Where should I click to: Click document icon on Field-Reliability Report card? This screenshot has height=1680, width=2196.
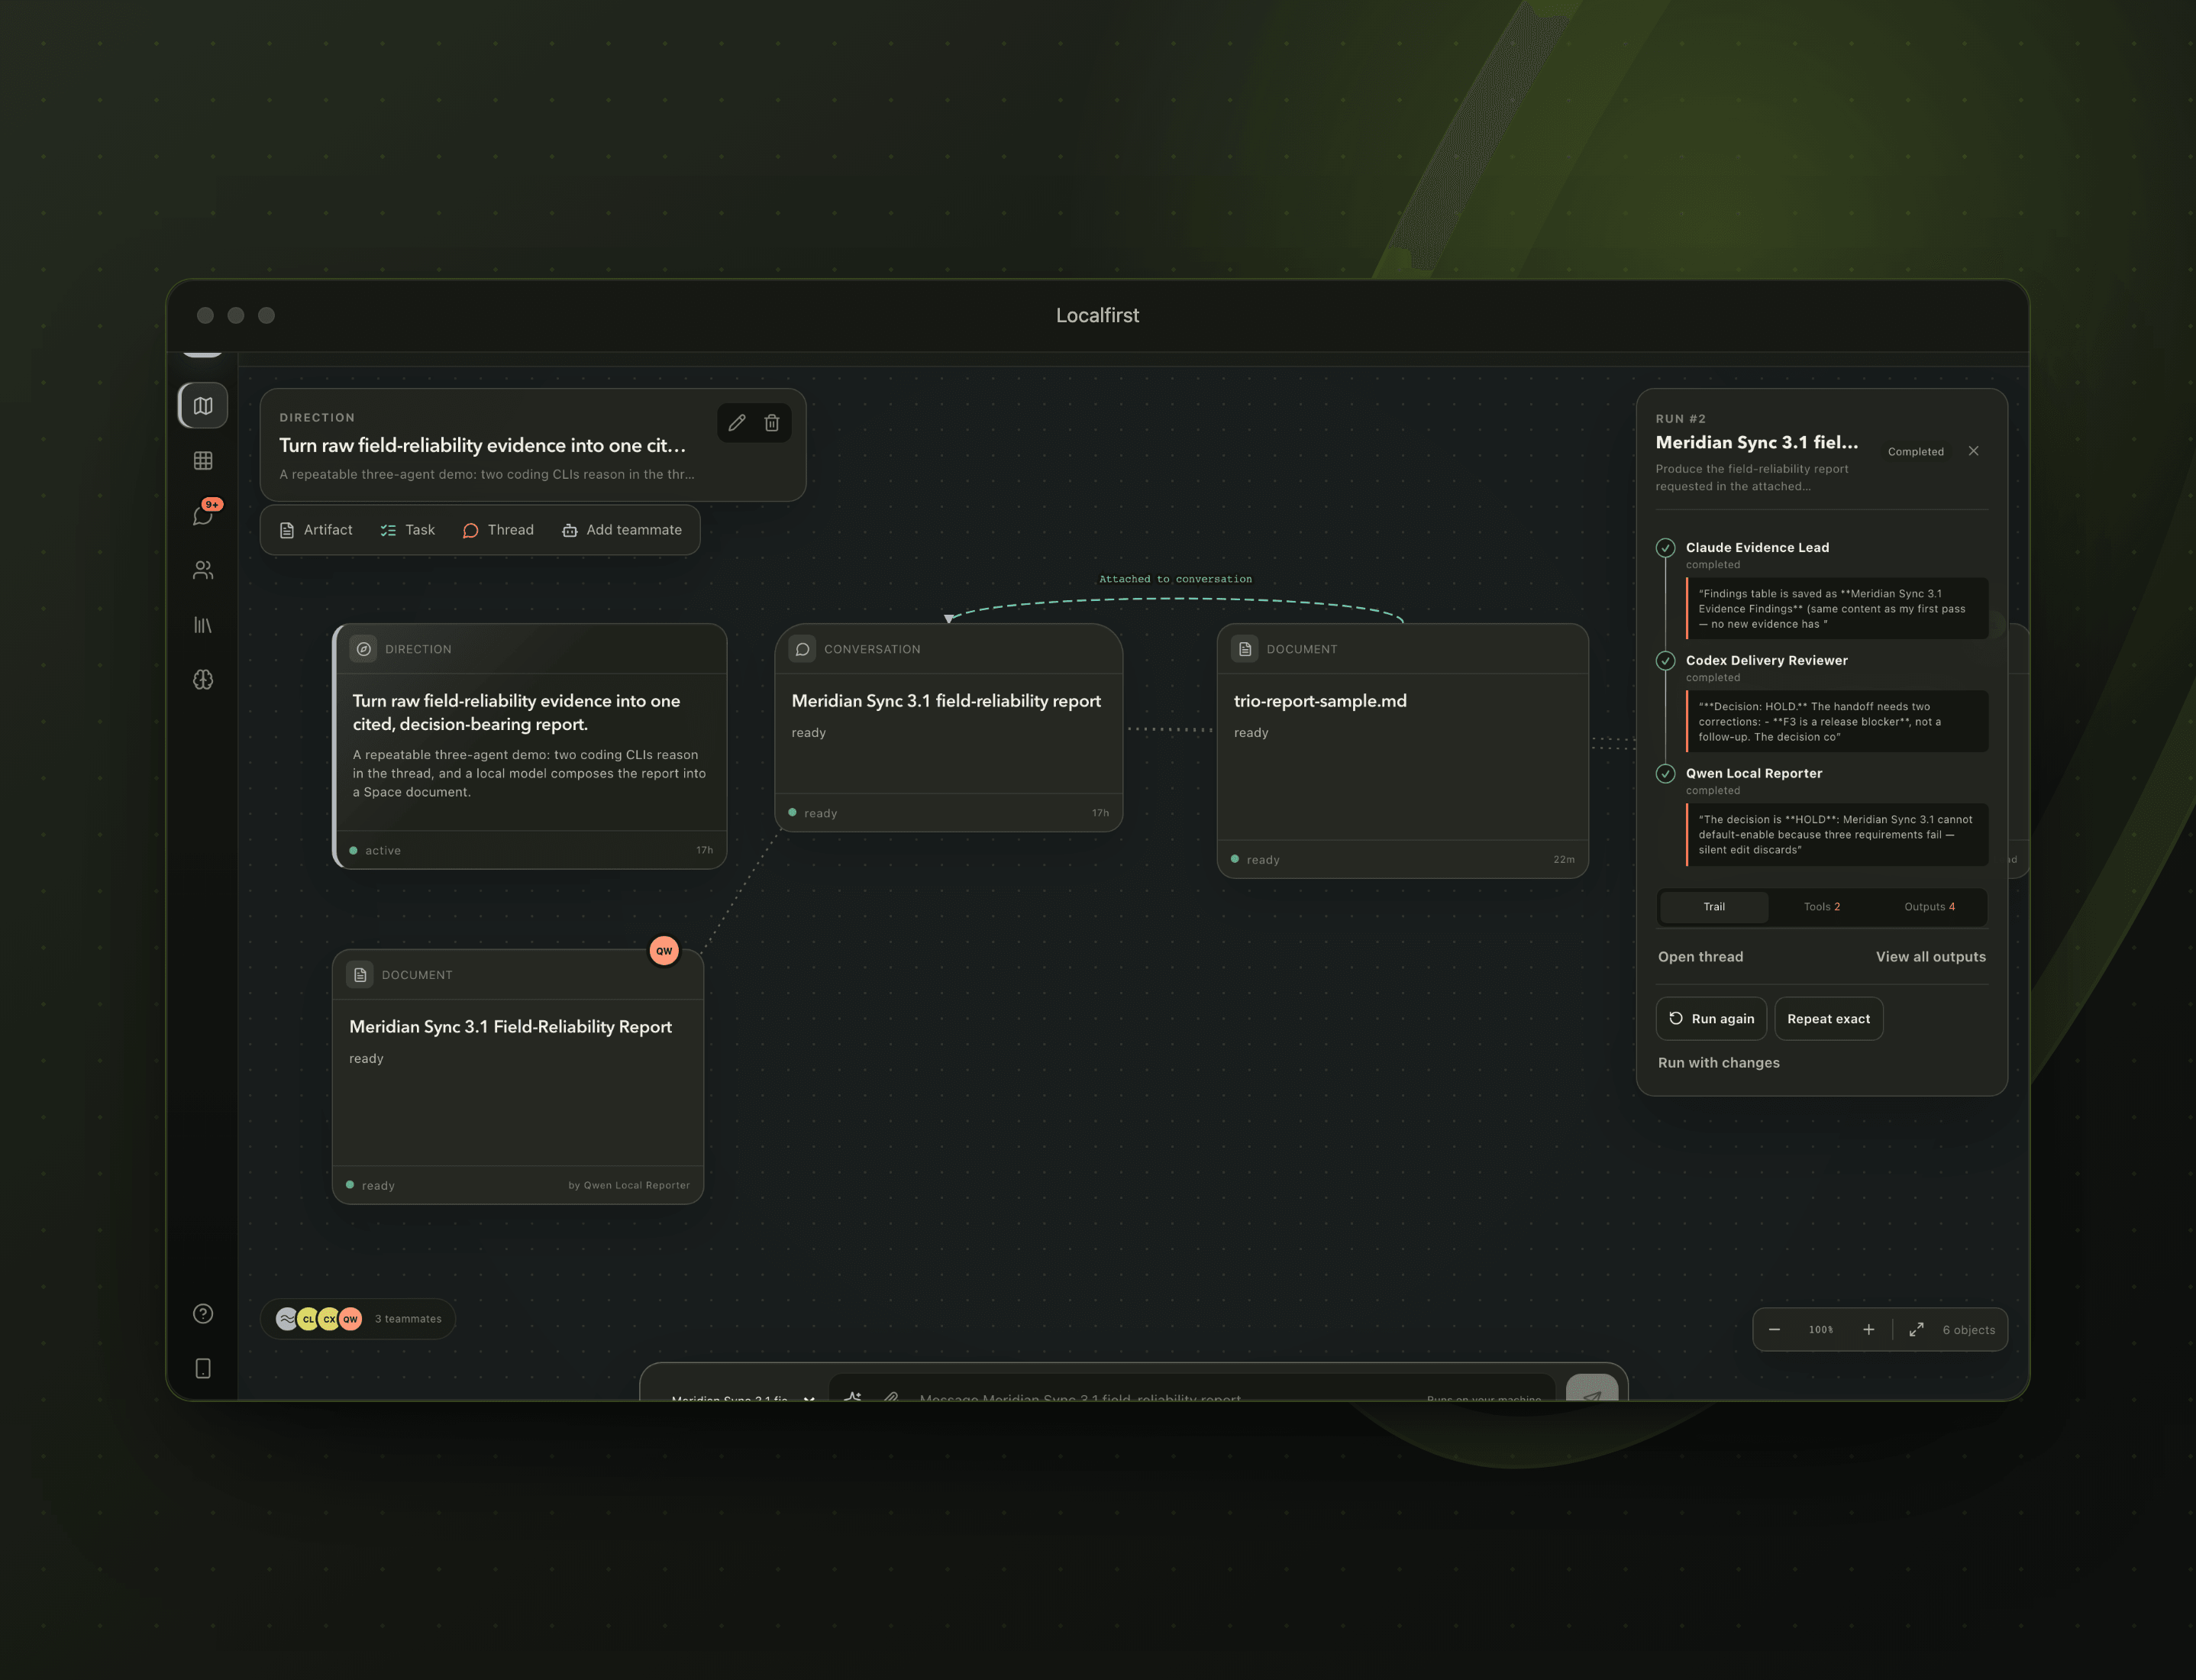(x=360, y=975)
